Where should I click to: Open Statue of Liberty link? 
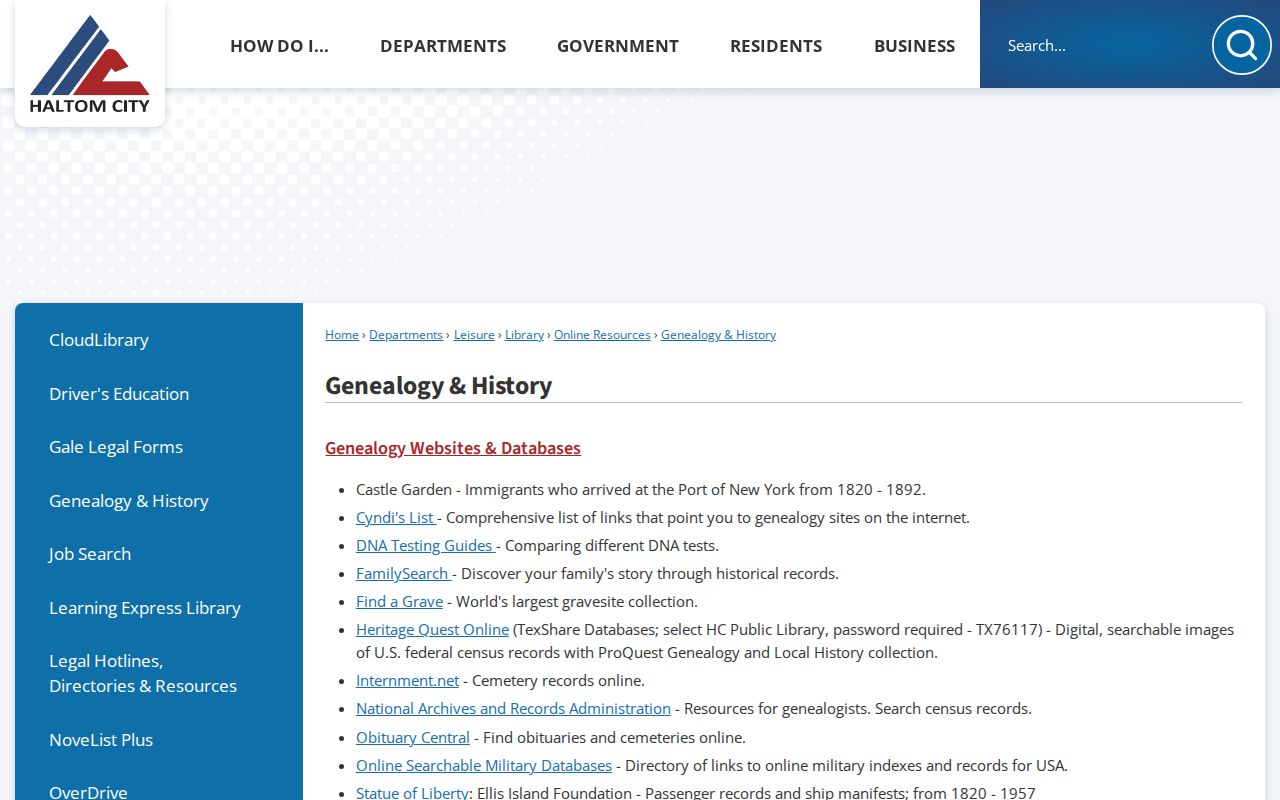[x=412, y=793]
